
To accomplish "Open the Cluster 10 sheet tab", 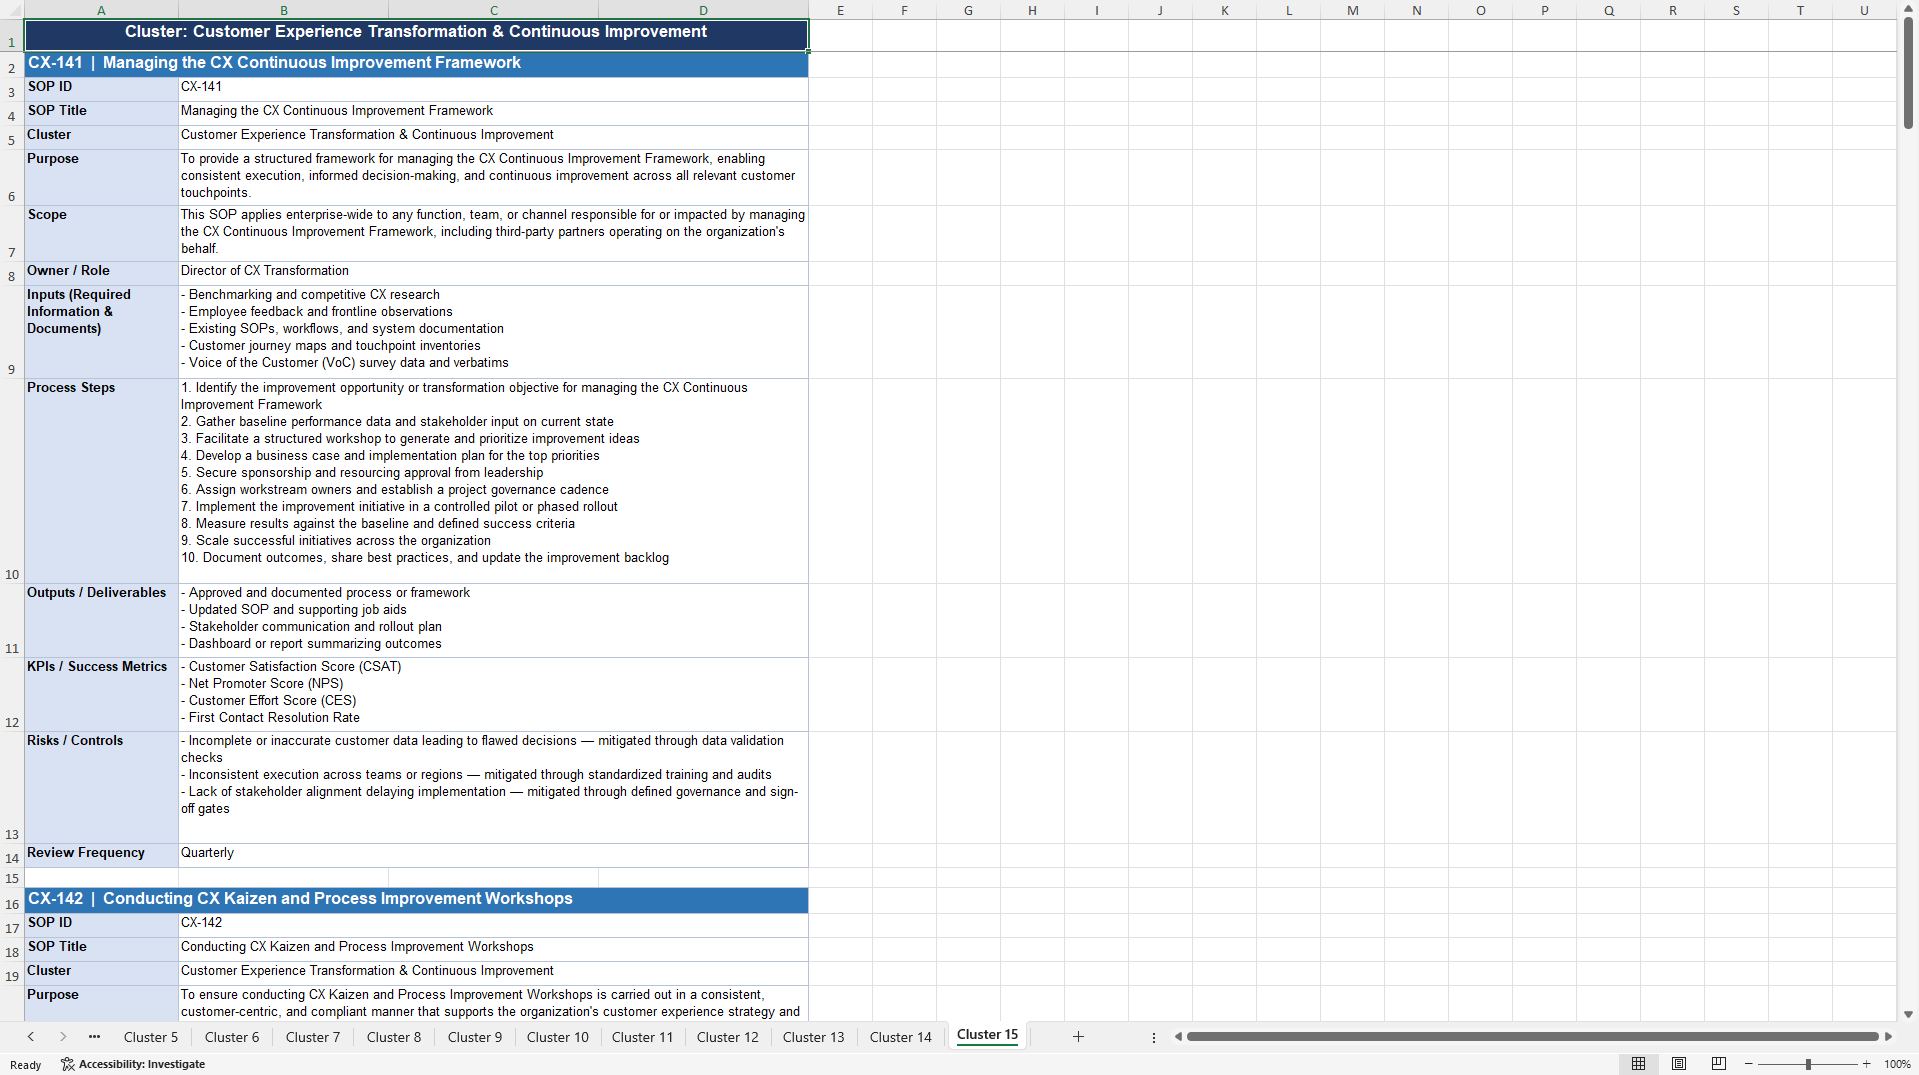I will tap(558, 1037).
